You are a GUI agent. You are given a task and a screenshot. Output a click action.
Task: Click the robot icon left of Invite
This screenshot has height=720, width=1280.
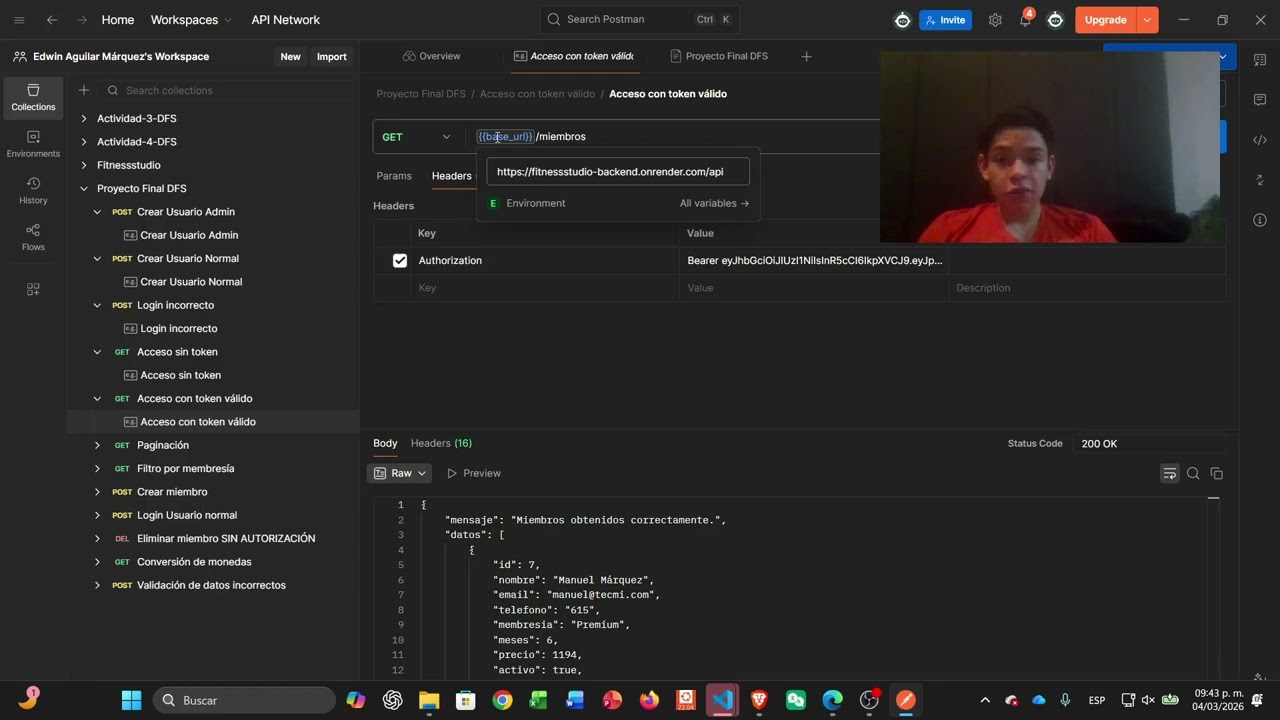tap(903, 20)
